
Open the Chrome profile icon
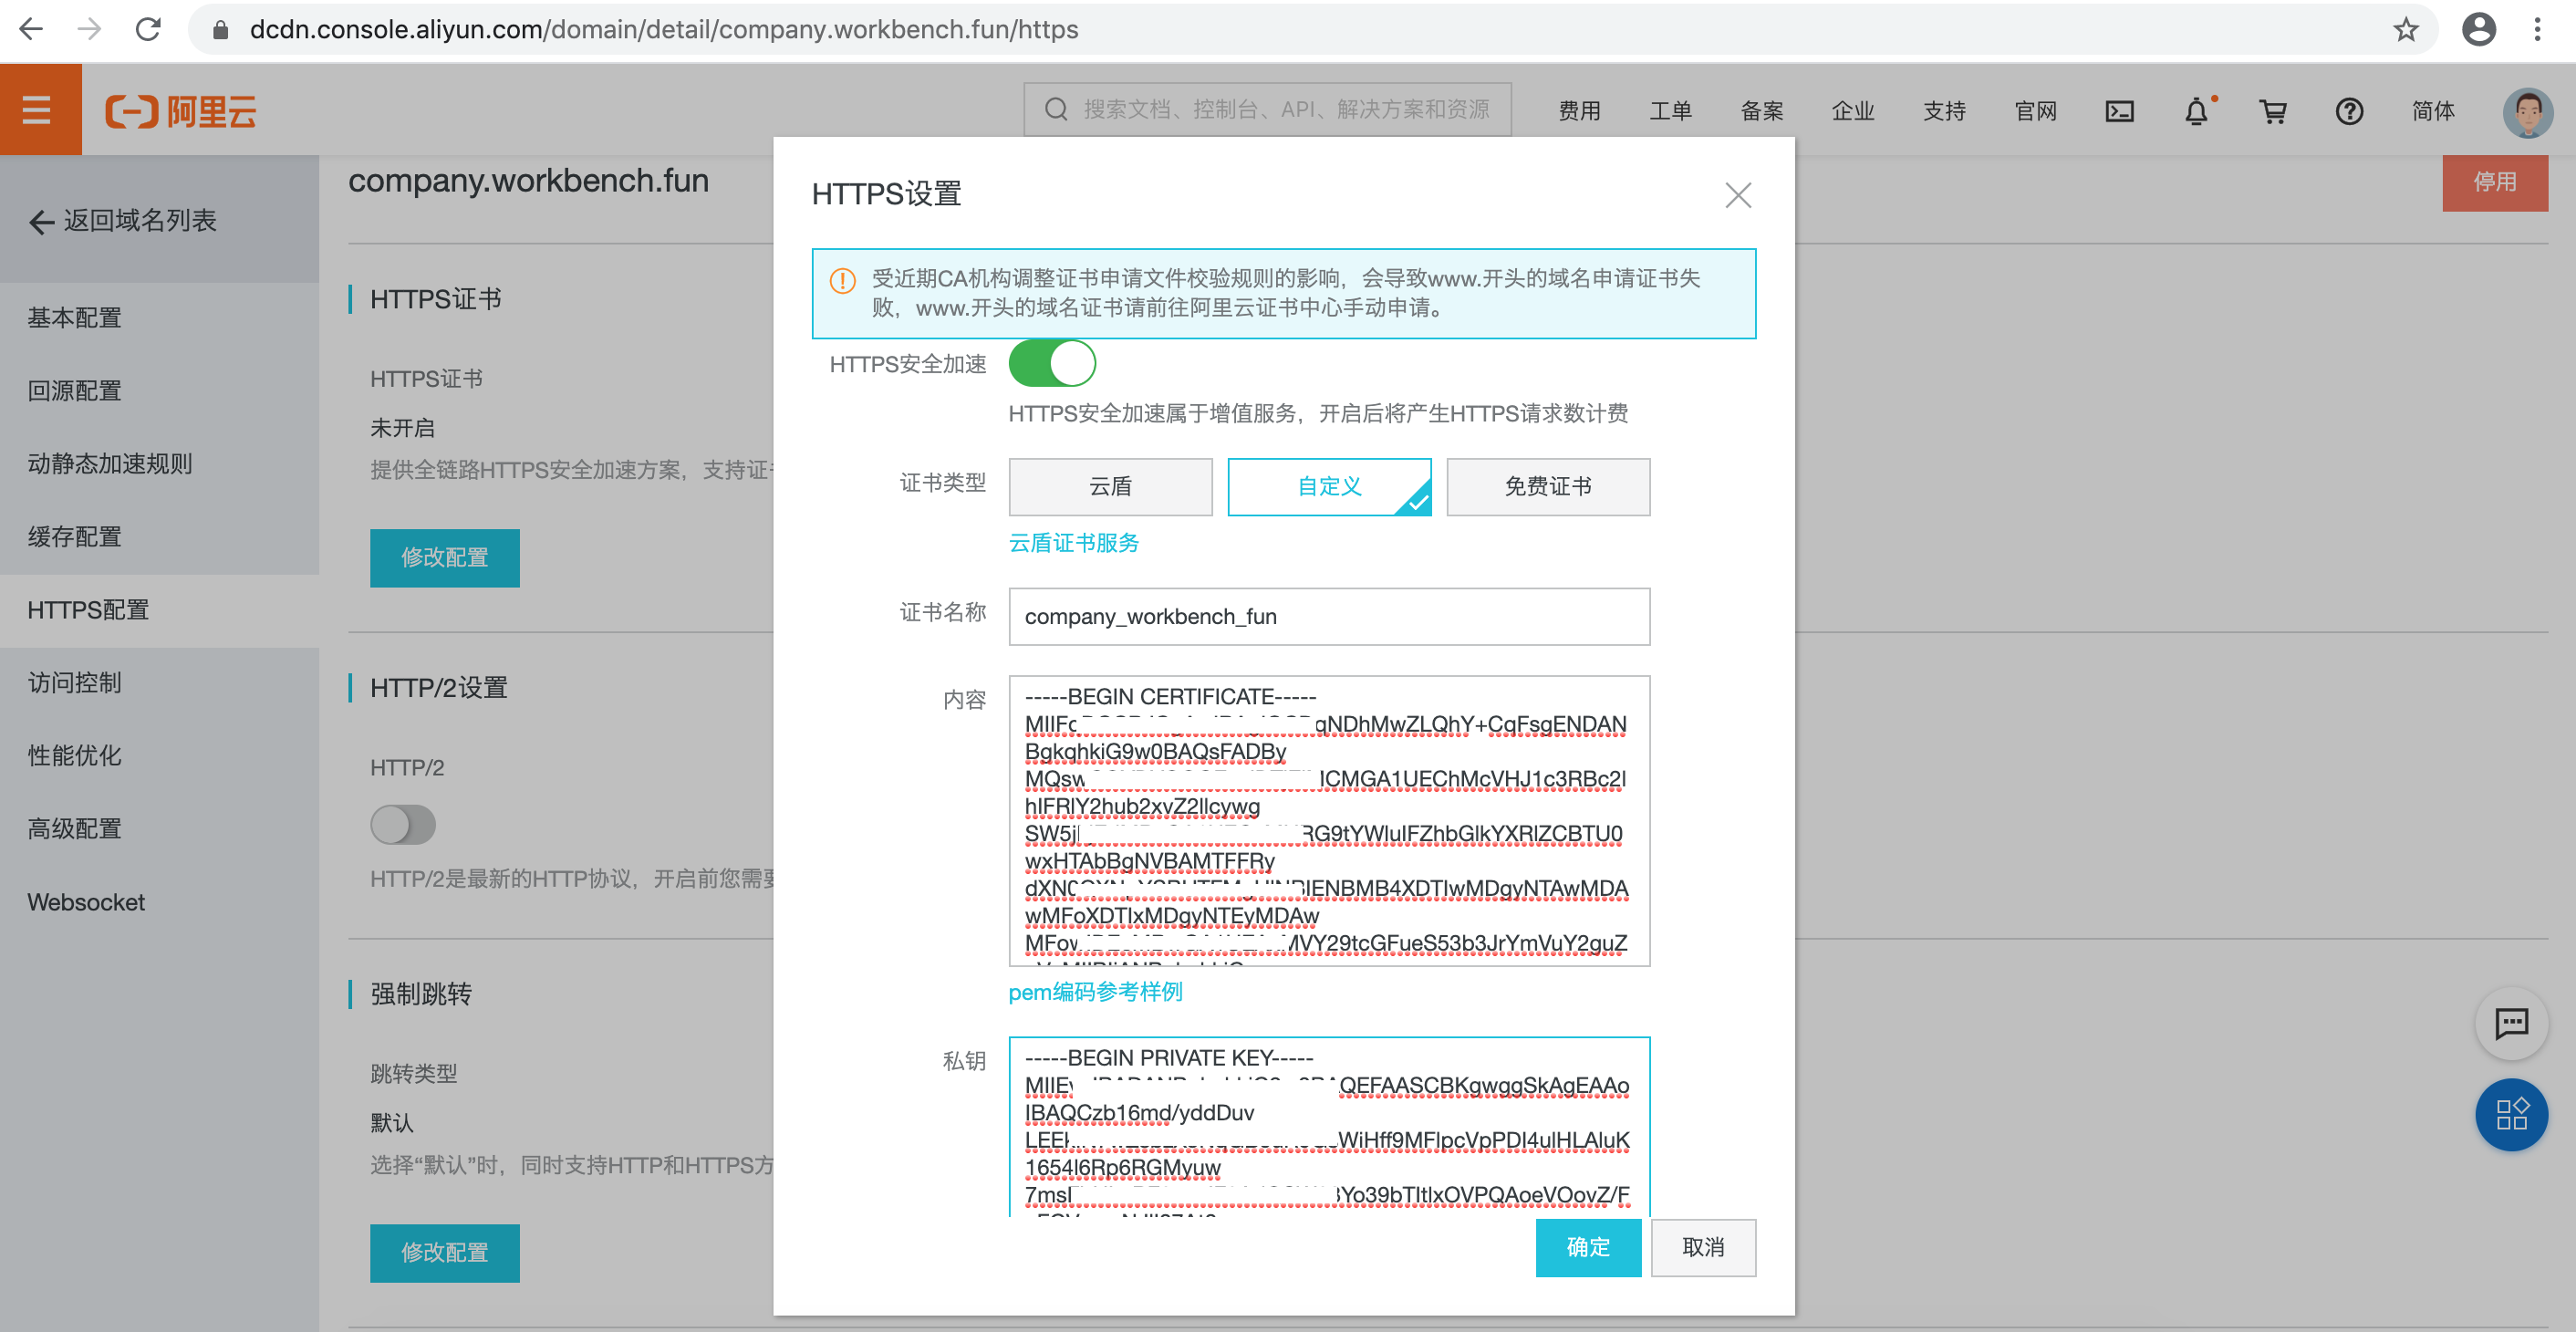[2479, 29]
